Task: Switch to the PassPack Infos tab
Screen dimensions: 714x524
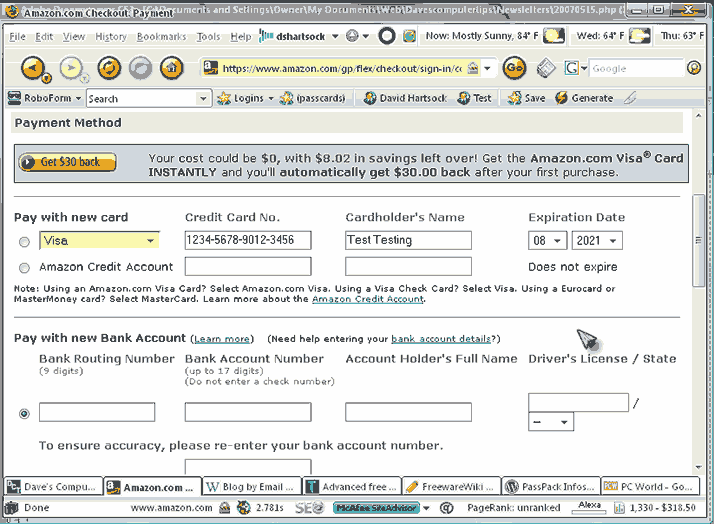Action: click(x=551, y=487)
